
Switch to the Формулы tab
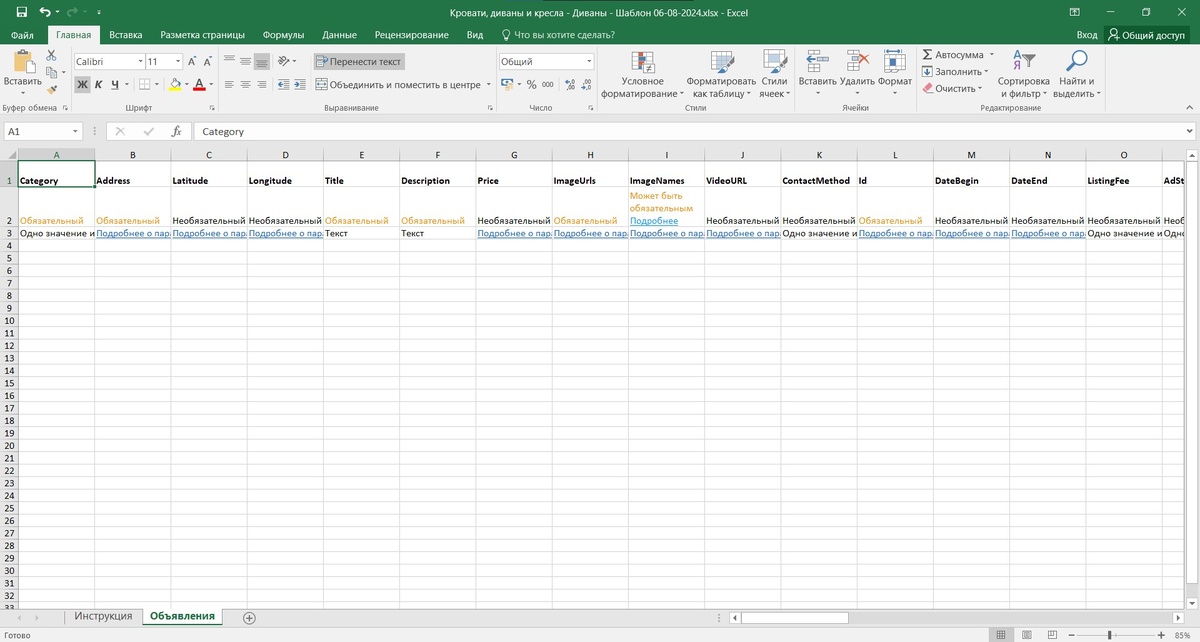click(283, 35)
